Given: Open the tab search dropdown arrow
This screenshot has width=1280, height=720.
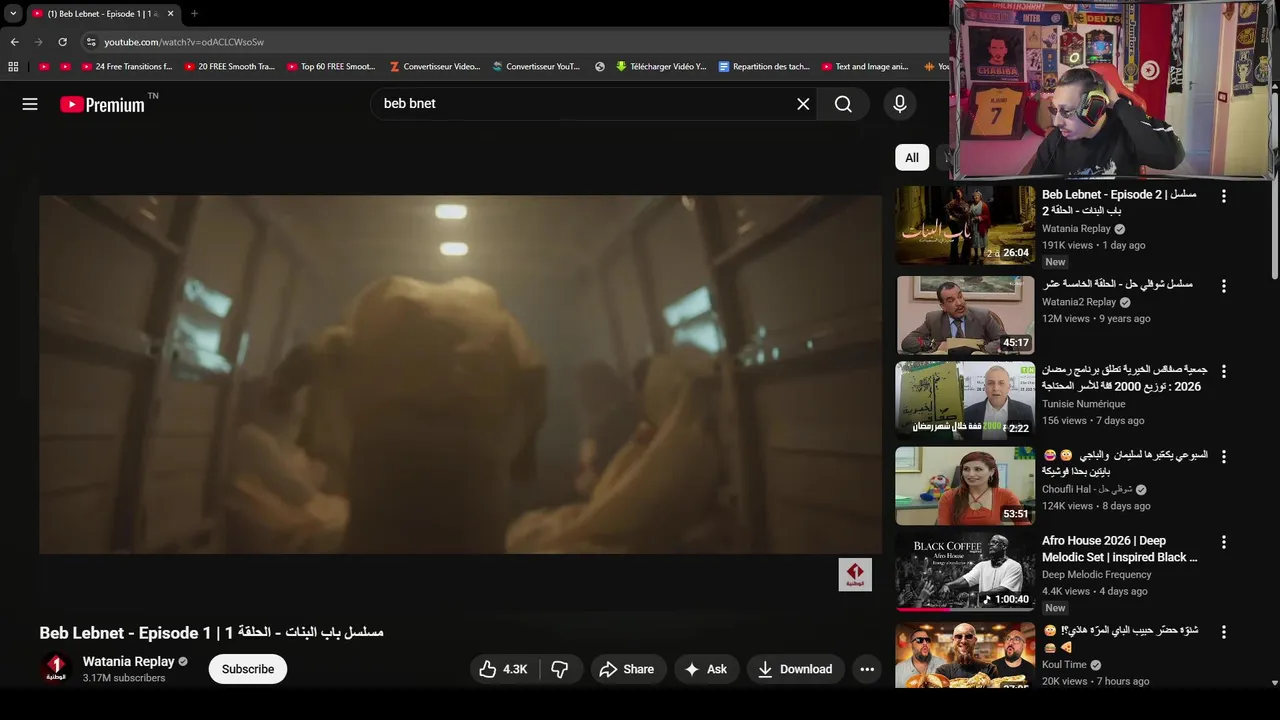Looking at the screenshot, I should point(13,14).
